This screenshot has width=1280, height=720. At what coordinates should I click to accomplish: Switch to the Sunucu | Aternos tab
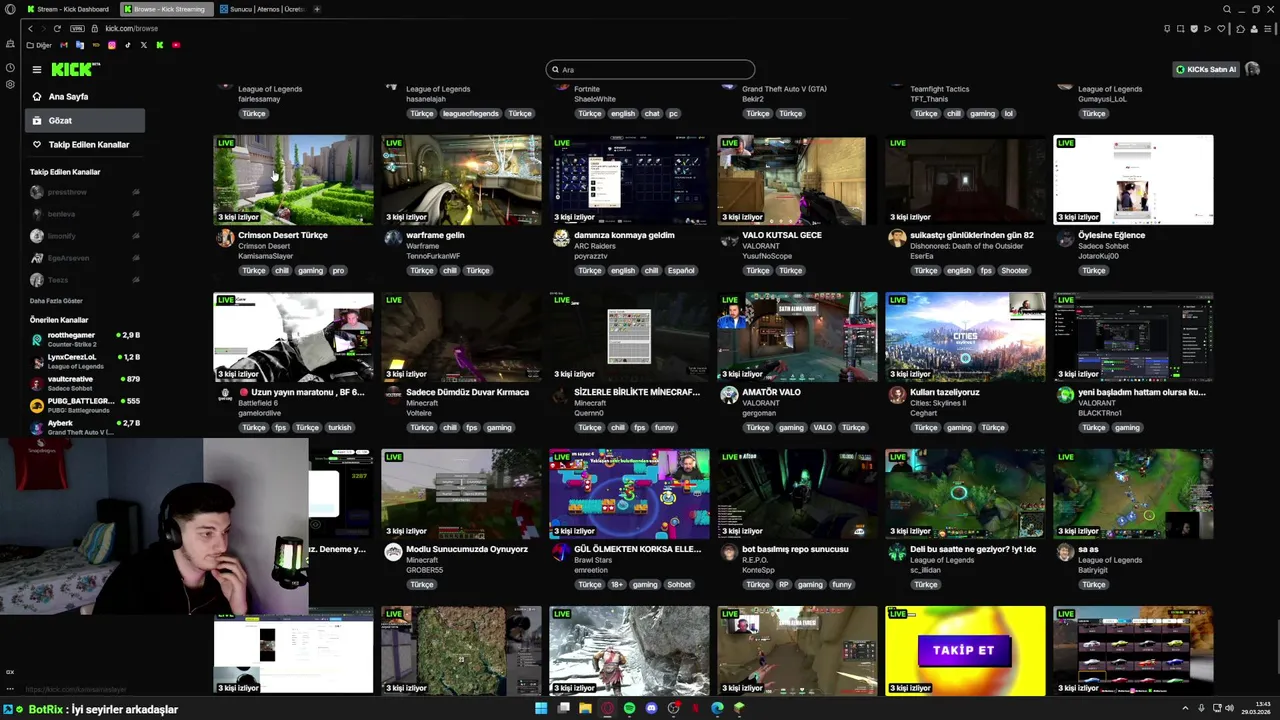pos(262,9)
